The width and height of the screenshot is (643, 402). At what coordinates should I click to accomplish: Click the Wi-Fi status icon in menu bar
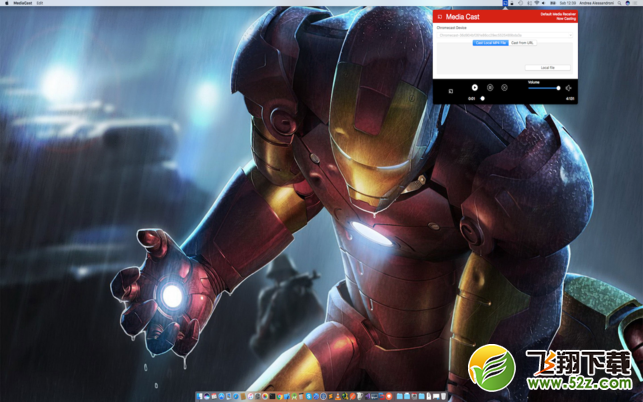pyautogui.click(x=537, y=3)
